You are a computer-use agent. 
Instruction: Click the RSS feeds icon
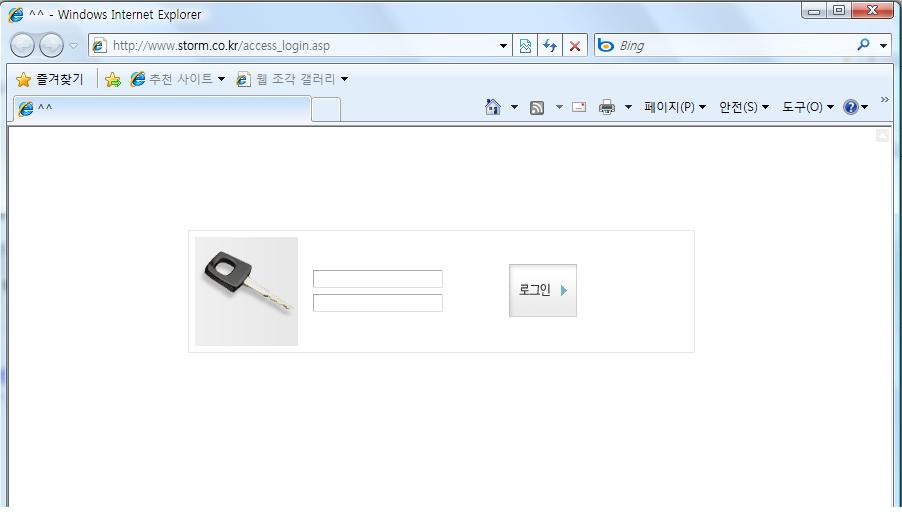pos(537,108)
